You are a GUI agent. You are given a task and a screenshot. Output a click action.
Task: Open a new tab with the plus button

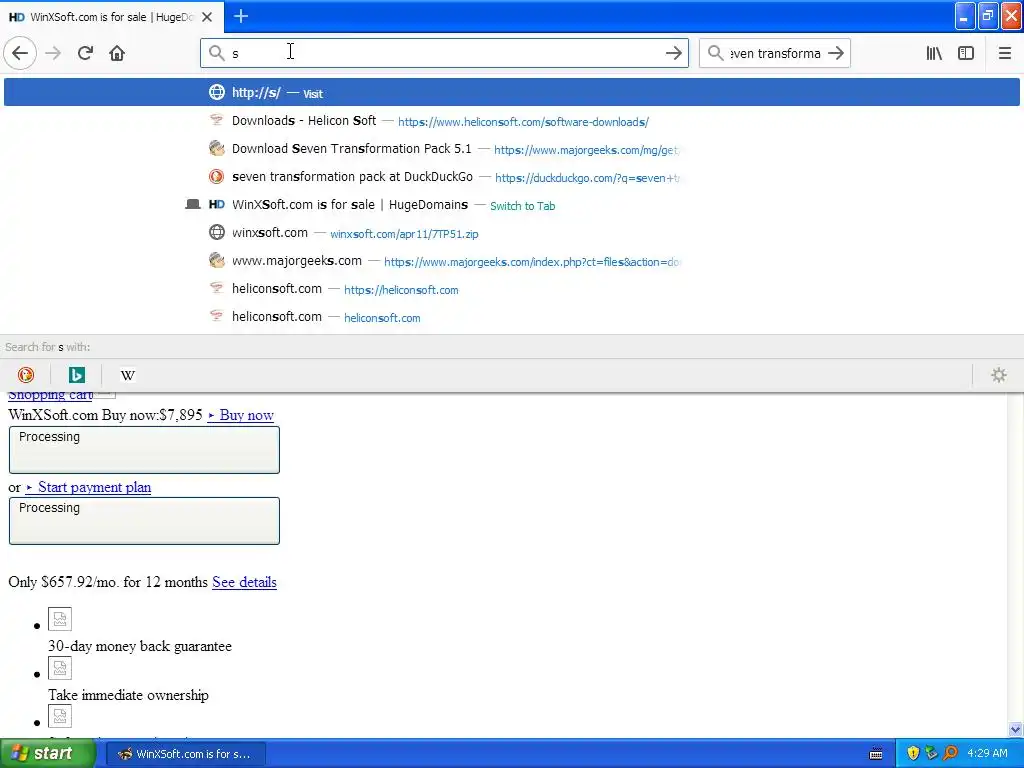[240, 16]
